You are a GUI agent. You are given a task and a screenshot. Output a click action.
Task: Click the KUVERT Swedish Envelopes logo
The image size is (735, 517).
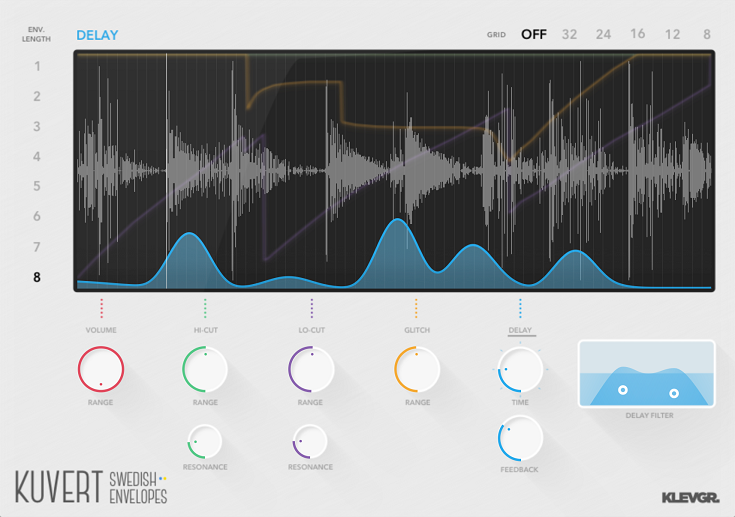pos(91,487)
